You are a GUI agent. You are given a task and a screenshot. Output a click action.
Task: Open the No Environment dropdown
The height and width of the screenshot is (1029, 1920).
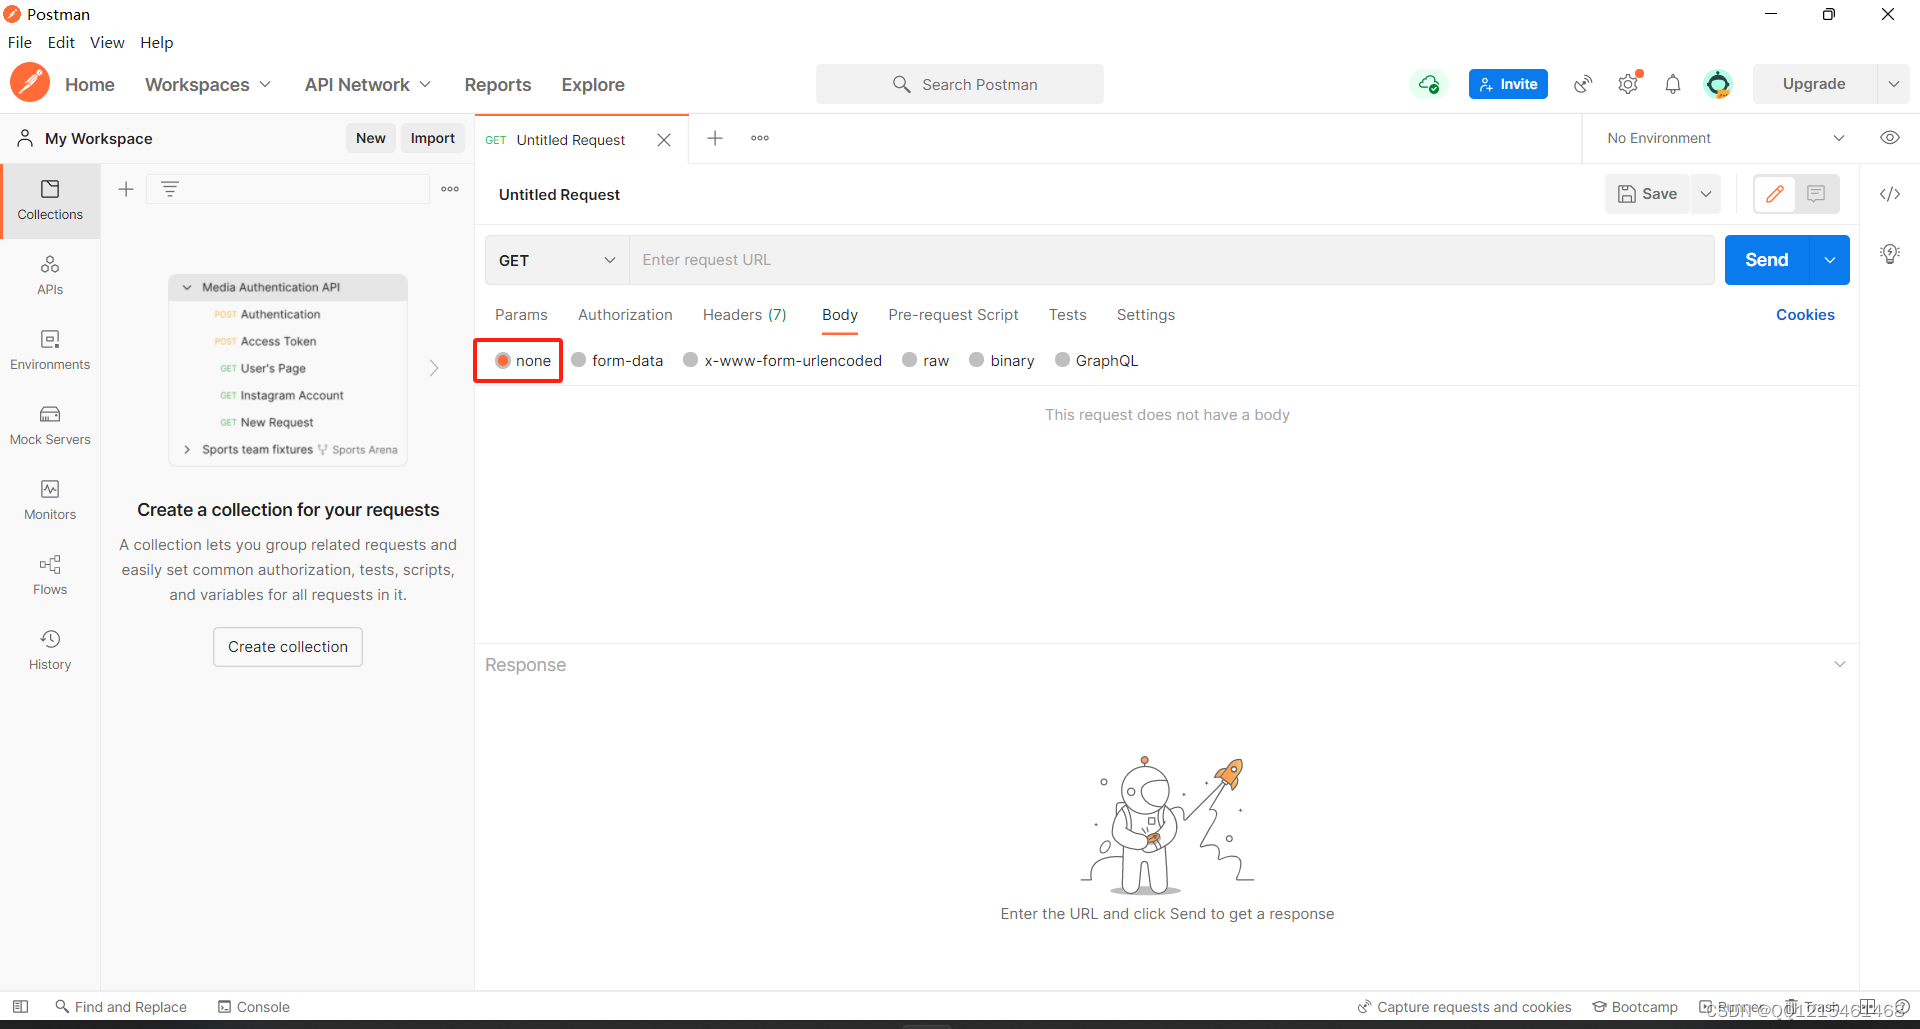point(1724,138)
